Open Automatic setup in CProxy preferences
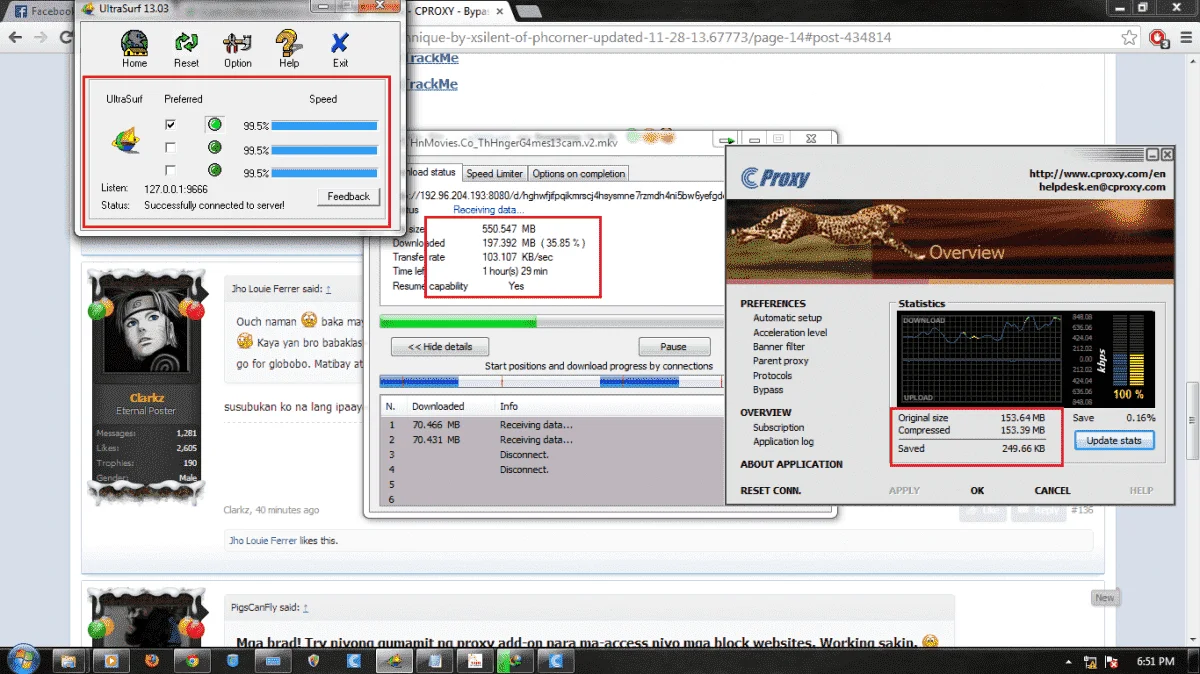 pyautogui.click(x=787, y=318)
